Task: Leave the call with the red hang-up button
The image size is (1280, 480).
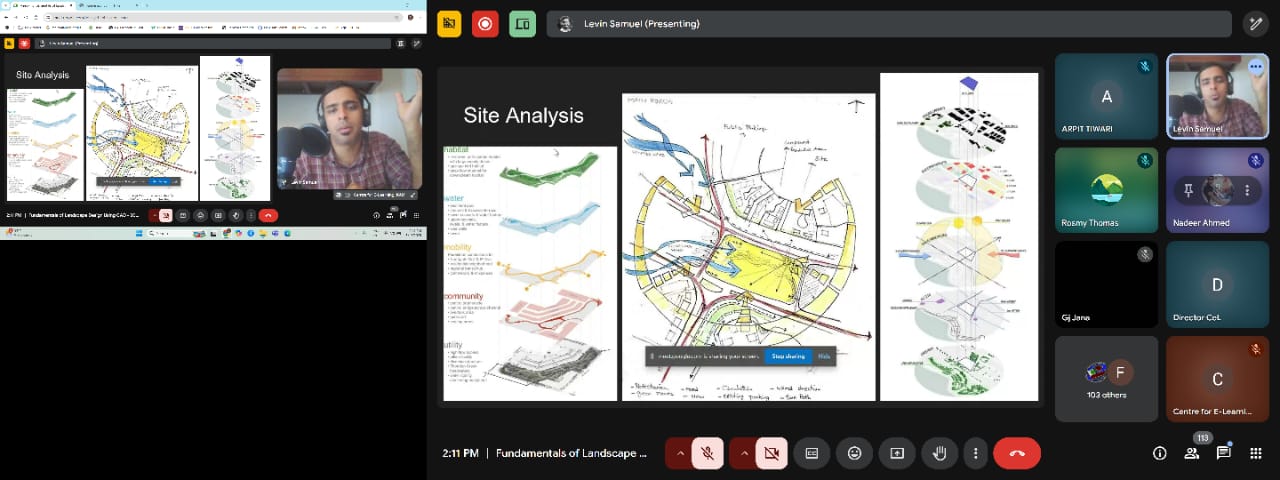Action: [x=1017, y=453]
